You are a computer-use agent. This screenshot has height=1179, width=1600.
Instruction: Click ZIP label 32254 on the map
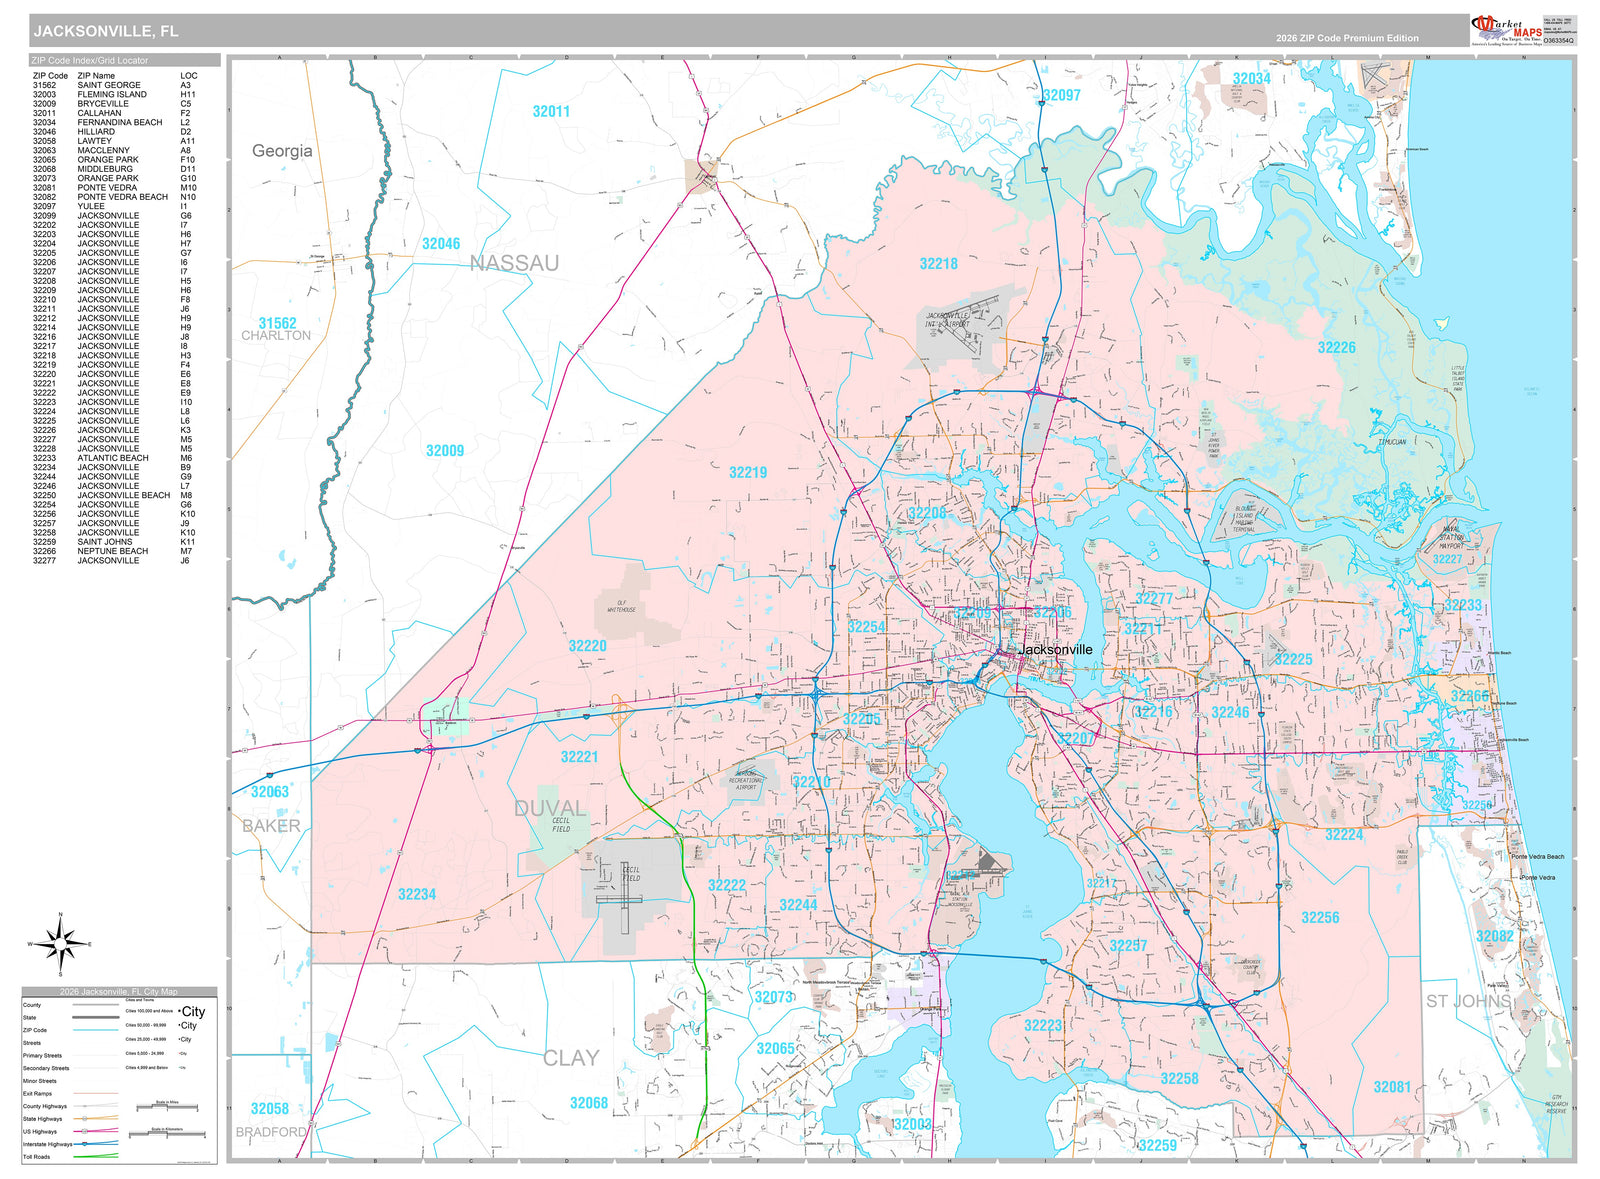[866, 627]
